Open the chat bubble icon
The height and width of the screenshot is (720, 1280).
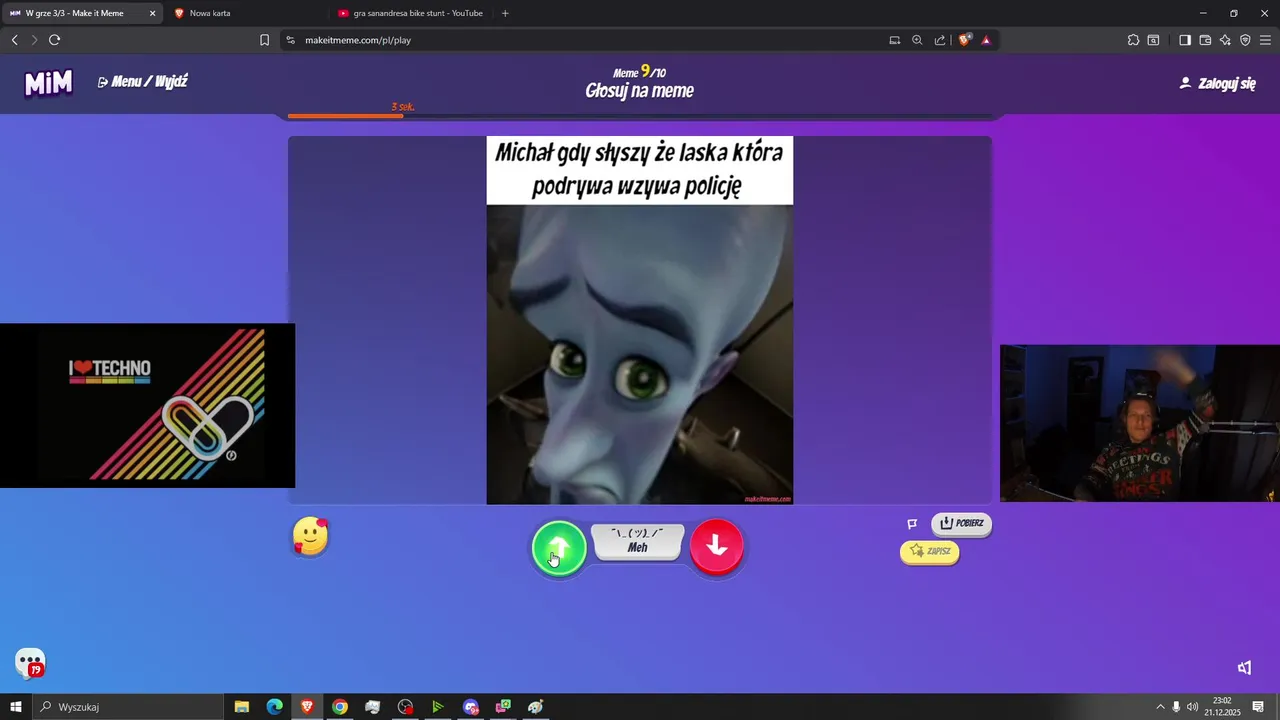30,663
